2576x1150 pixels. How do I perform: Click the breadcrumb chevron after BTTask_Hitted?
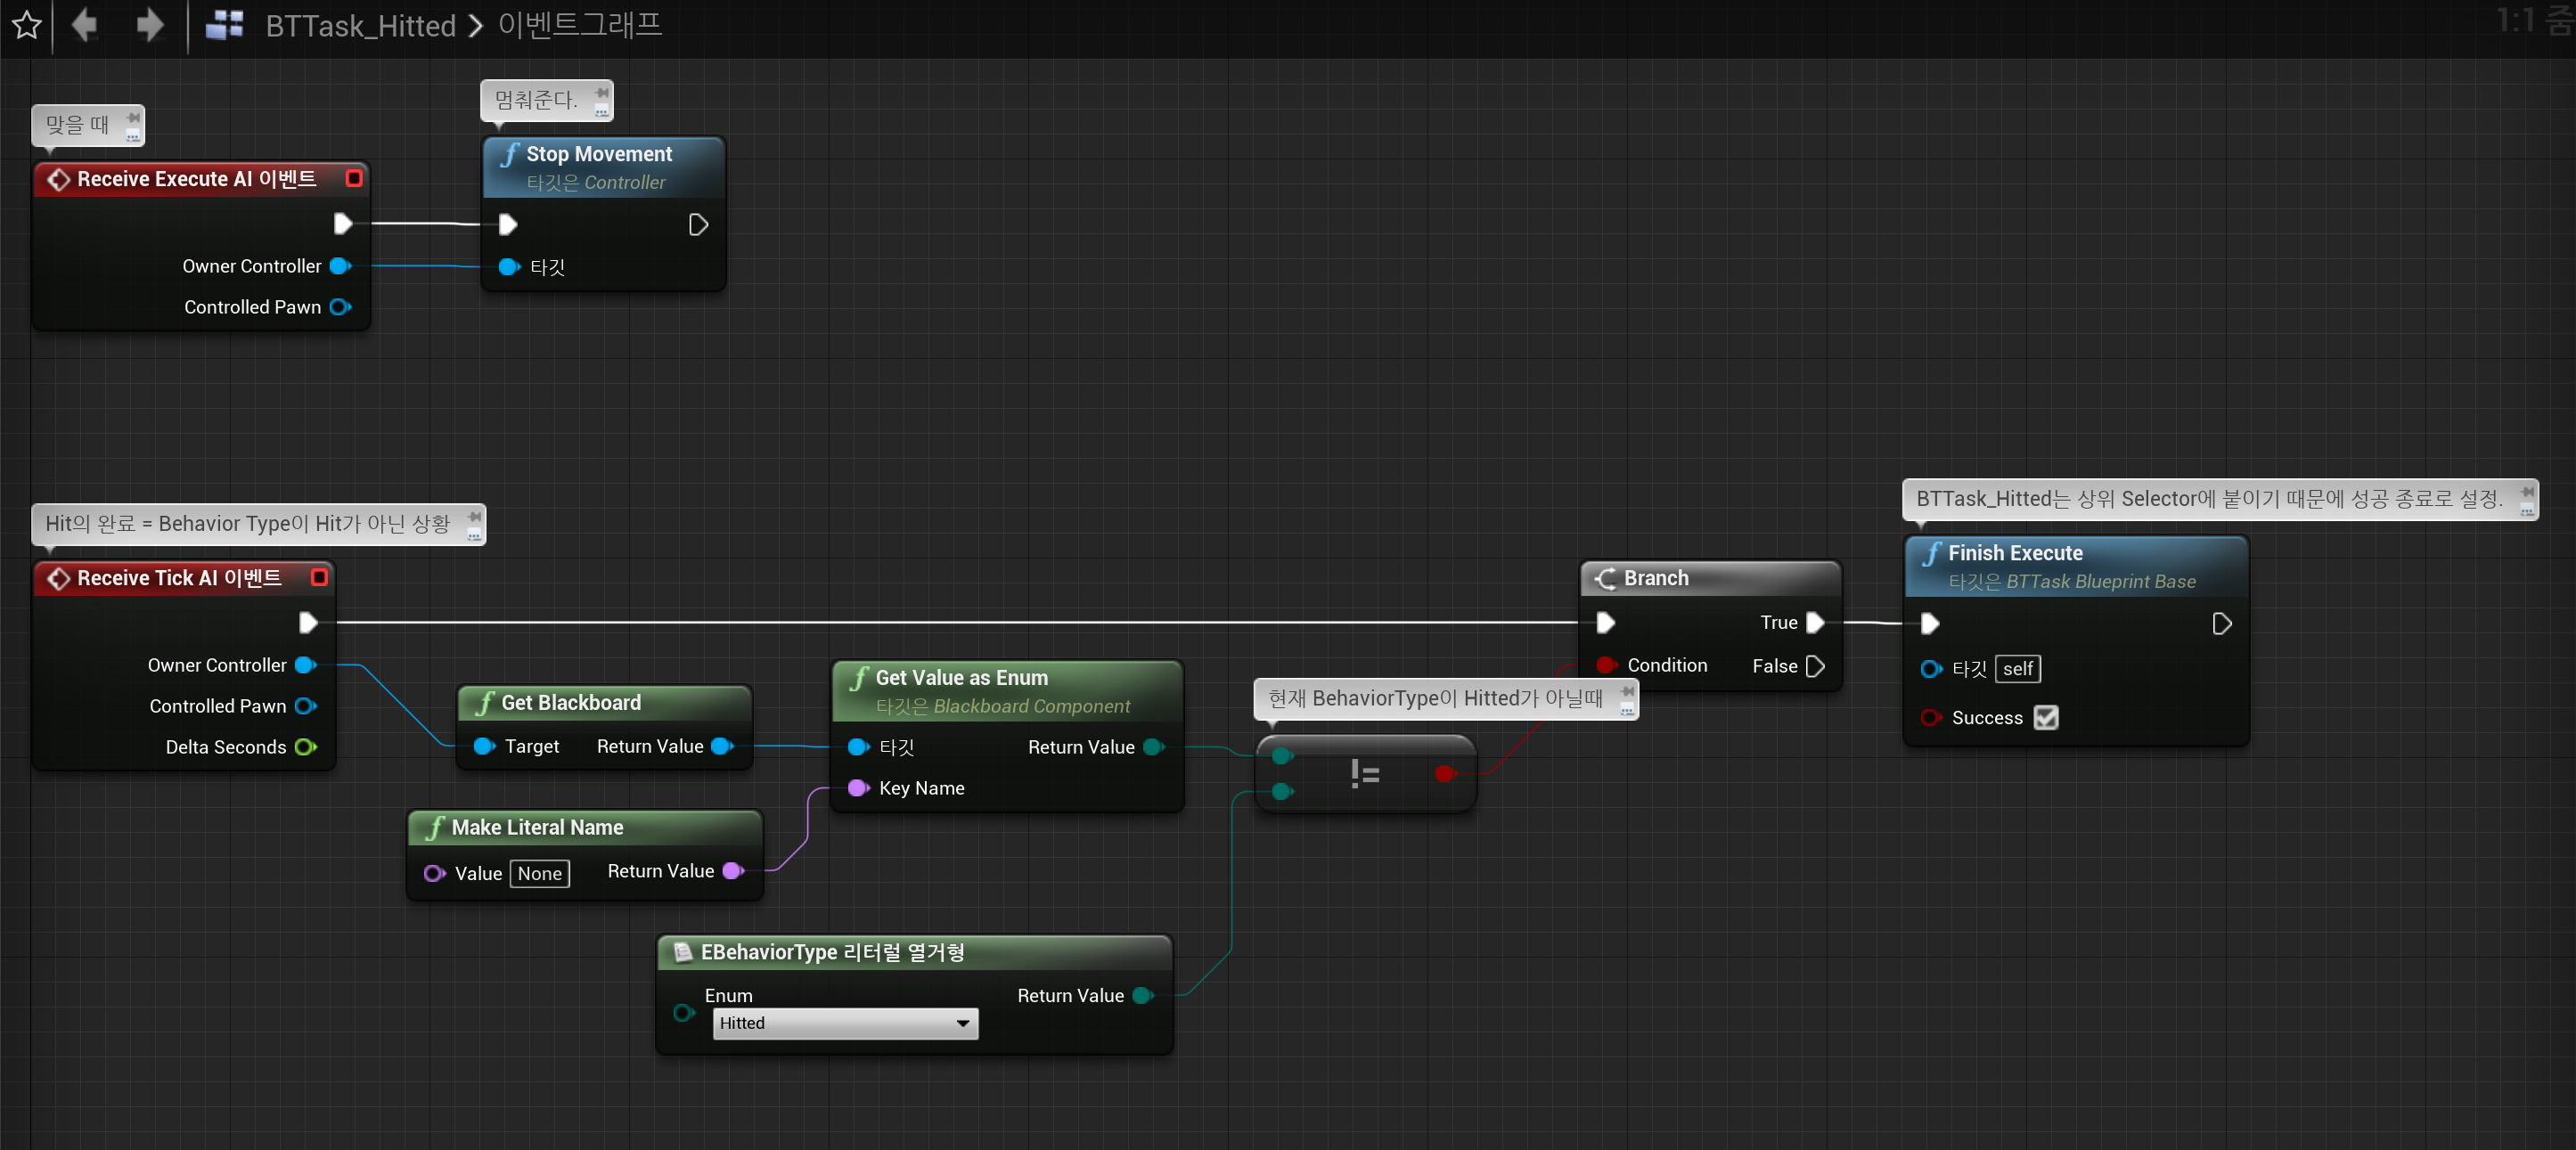pyautogui.click(x=476, y=26)
